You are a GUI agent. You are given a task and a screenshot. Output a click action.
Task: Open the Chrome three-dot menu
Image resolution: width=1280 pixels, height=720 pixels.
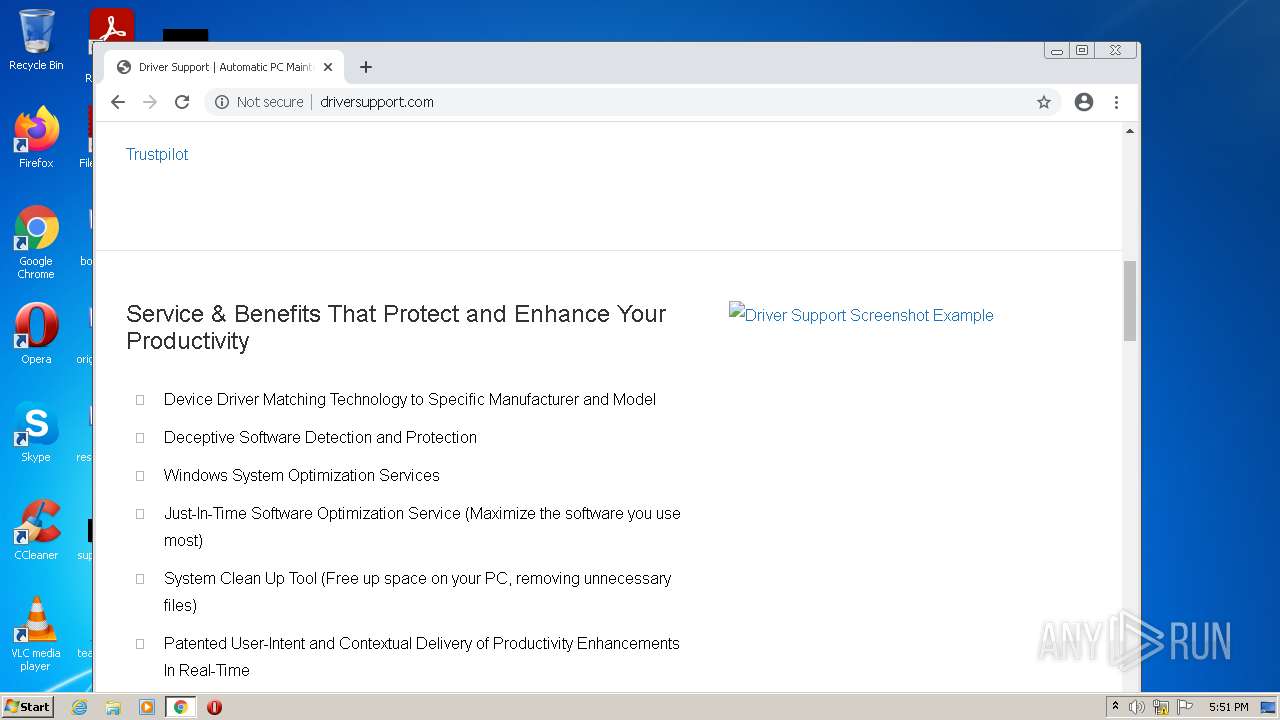tap(1116, 102)
